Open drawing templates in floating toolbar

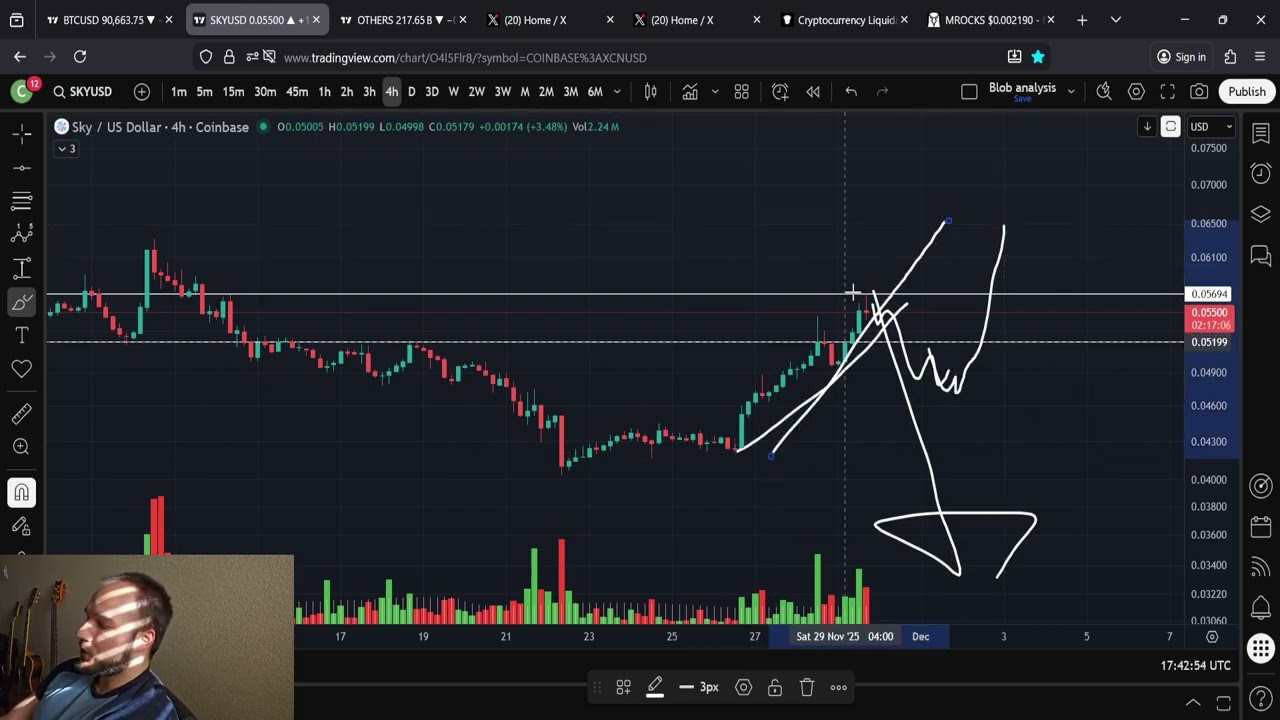[623, 687]
